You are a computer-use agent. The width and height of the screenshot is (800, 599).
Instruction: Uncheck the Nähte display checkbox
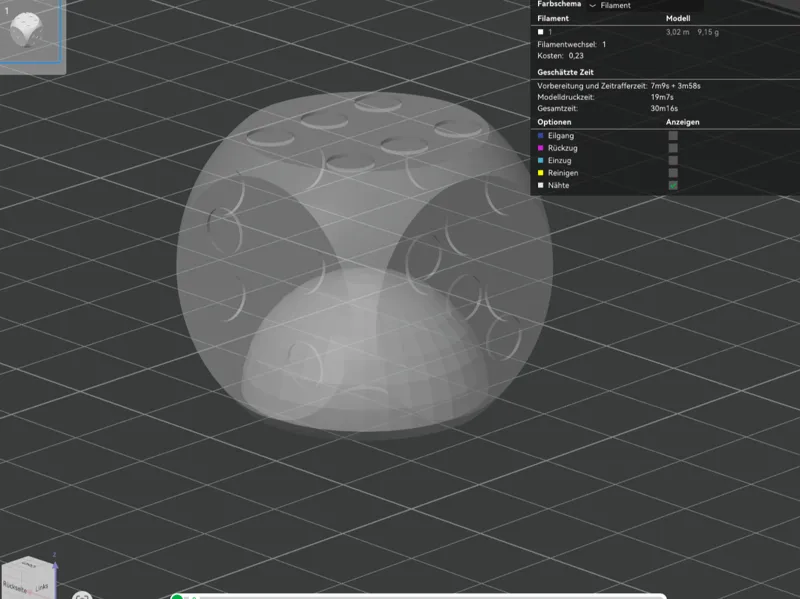pos(673,185)
